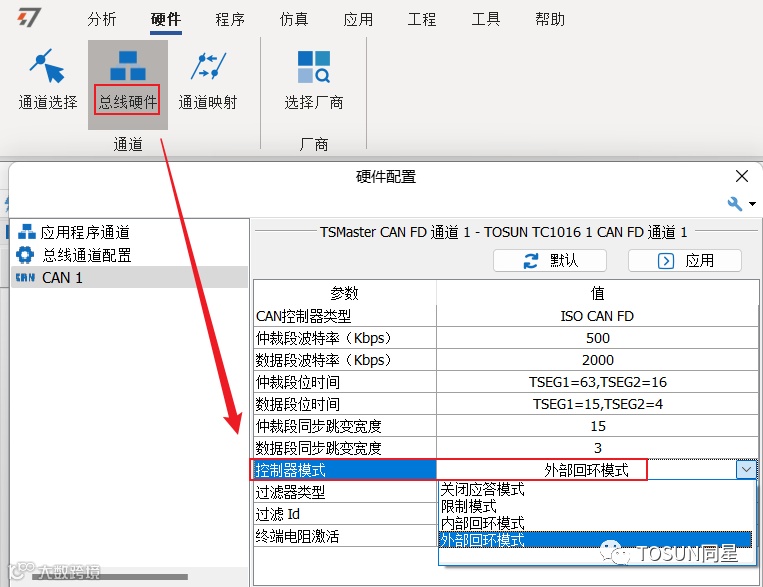This screenshot has width=763, height=587.
Task: Switch to the 工程 ribbon tab
Action: pos(422,19)
